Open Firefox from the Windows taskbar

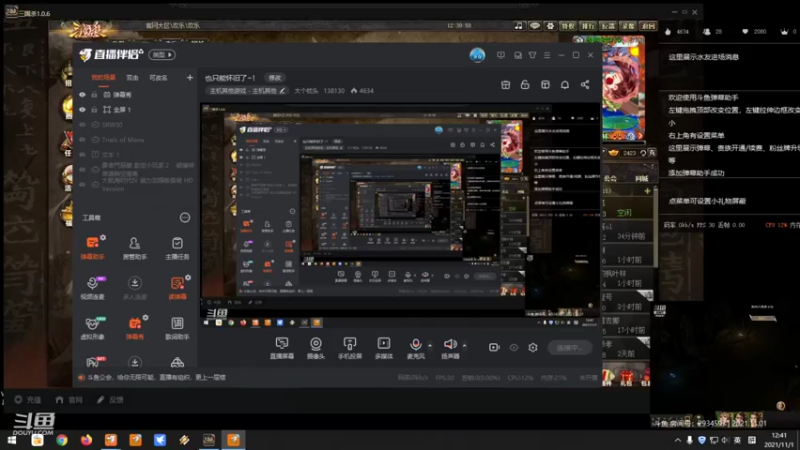tap(86, 440)
